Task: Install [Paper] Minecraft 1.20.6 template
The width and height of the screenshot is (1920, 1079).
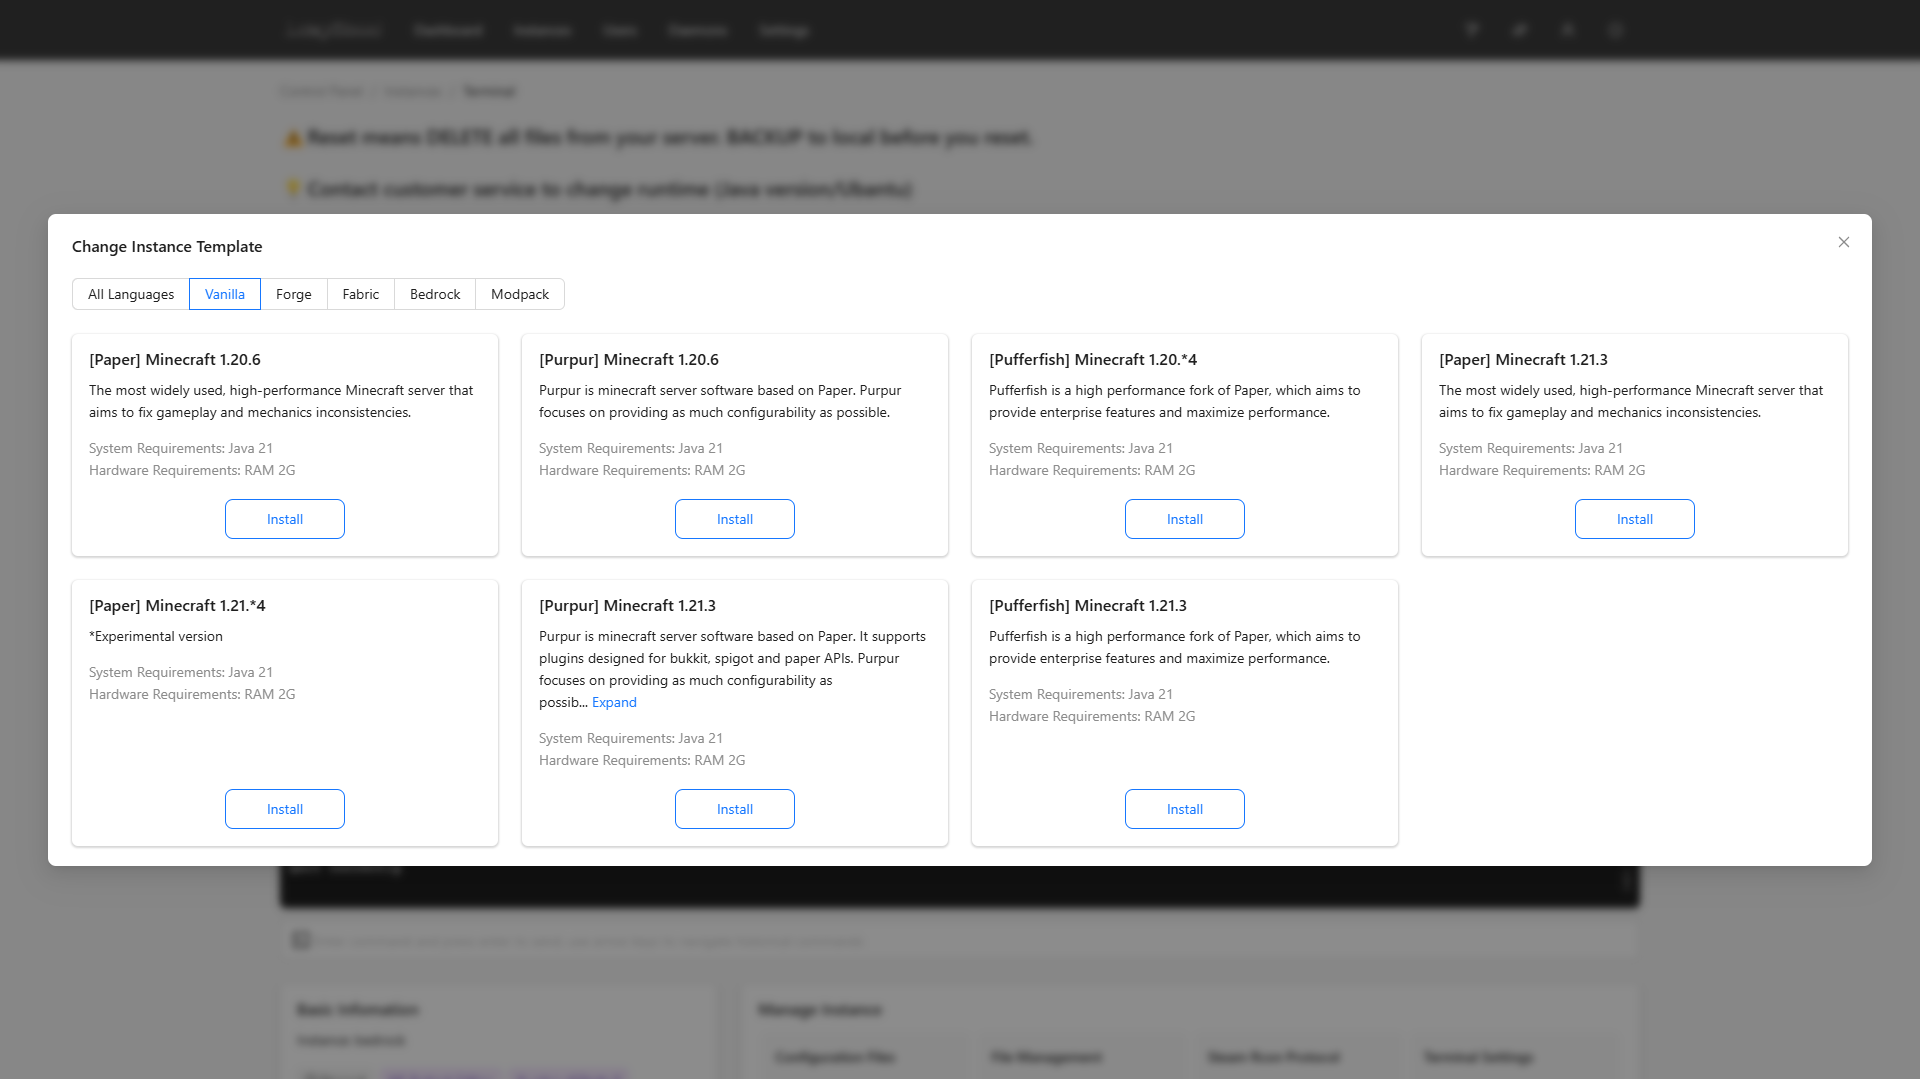Action: (285, 519)
